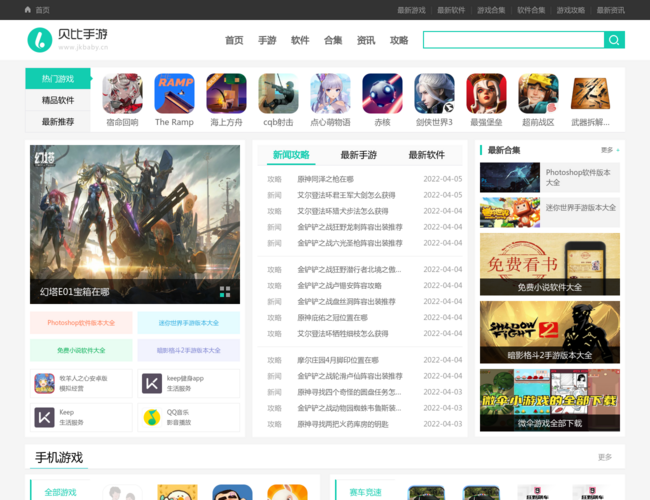
Task: Switch to the 最新软件 tab
Action: (427, 155)
